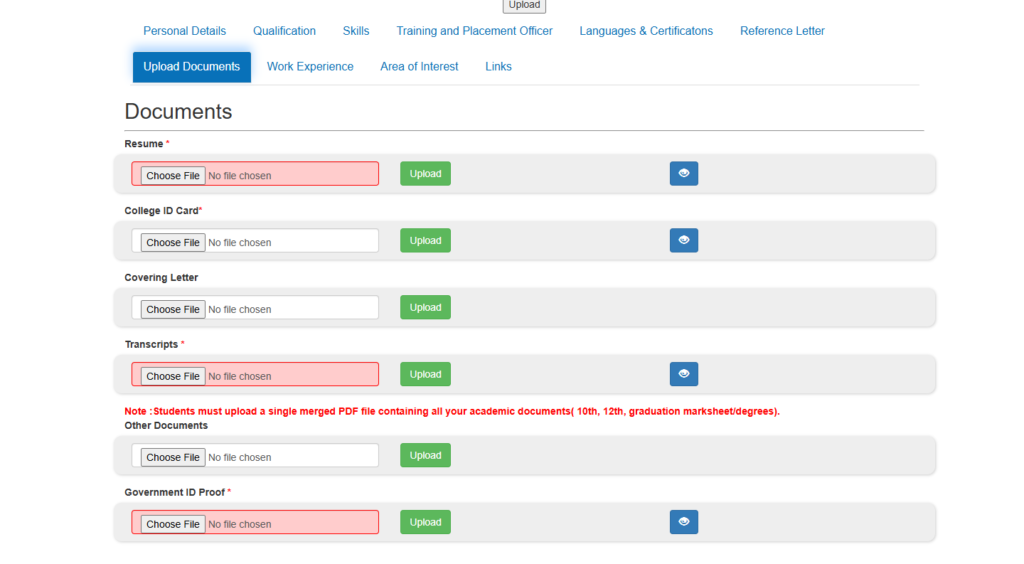1024x564 pixels.
Task: Click the grey Upload button at top
Action: [524, 5]
